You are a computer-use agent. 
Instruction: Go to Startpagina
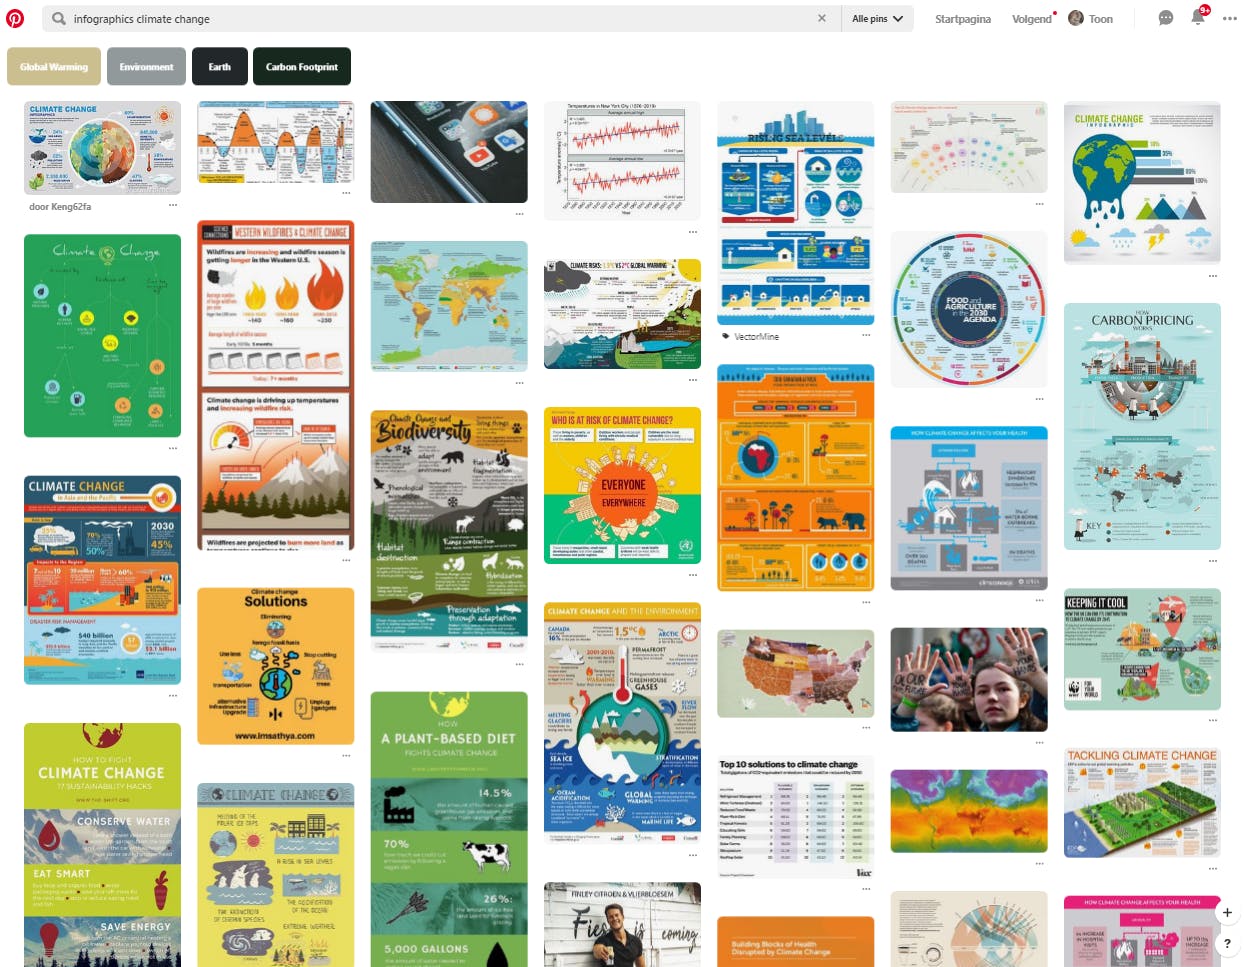962,18
